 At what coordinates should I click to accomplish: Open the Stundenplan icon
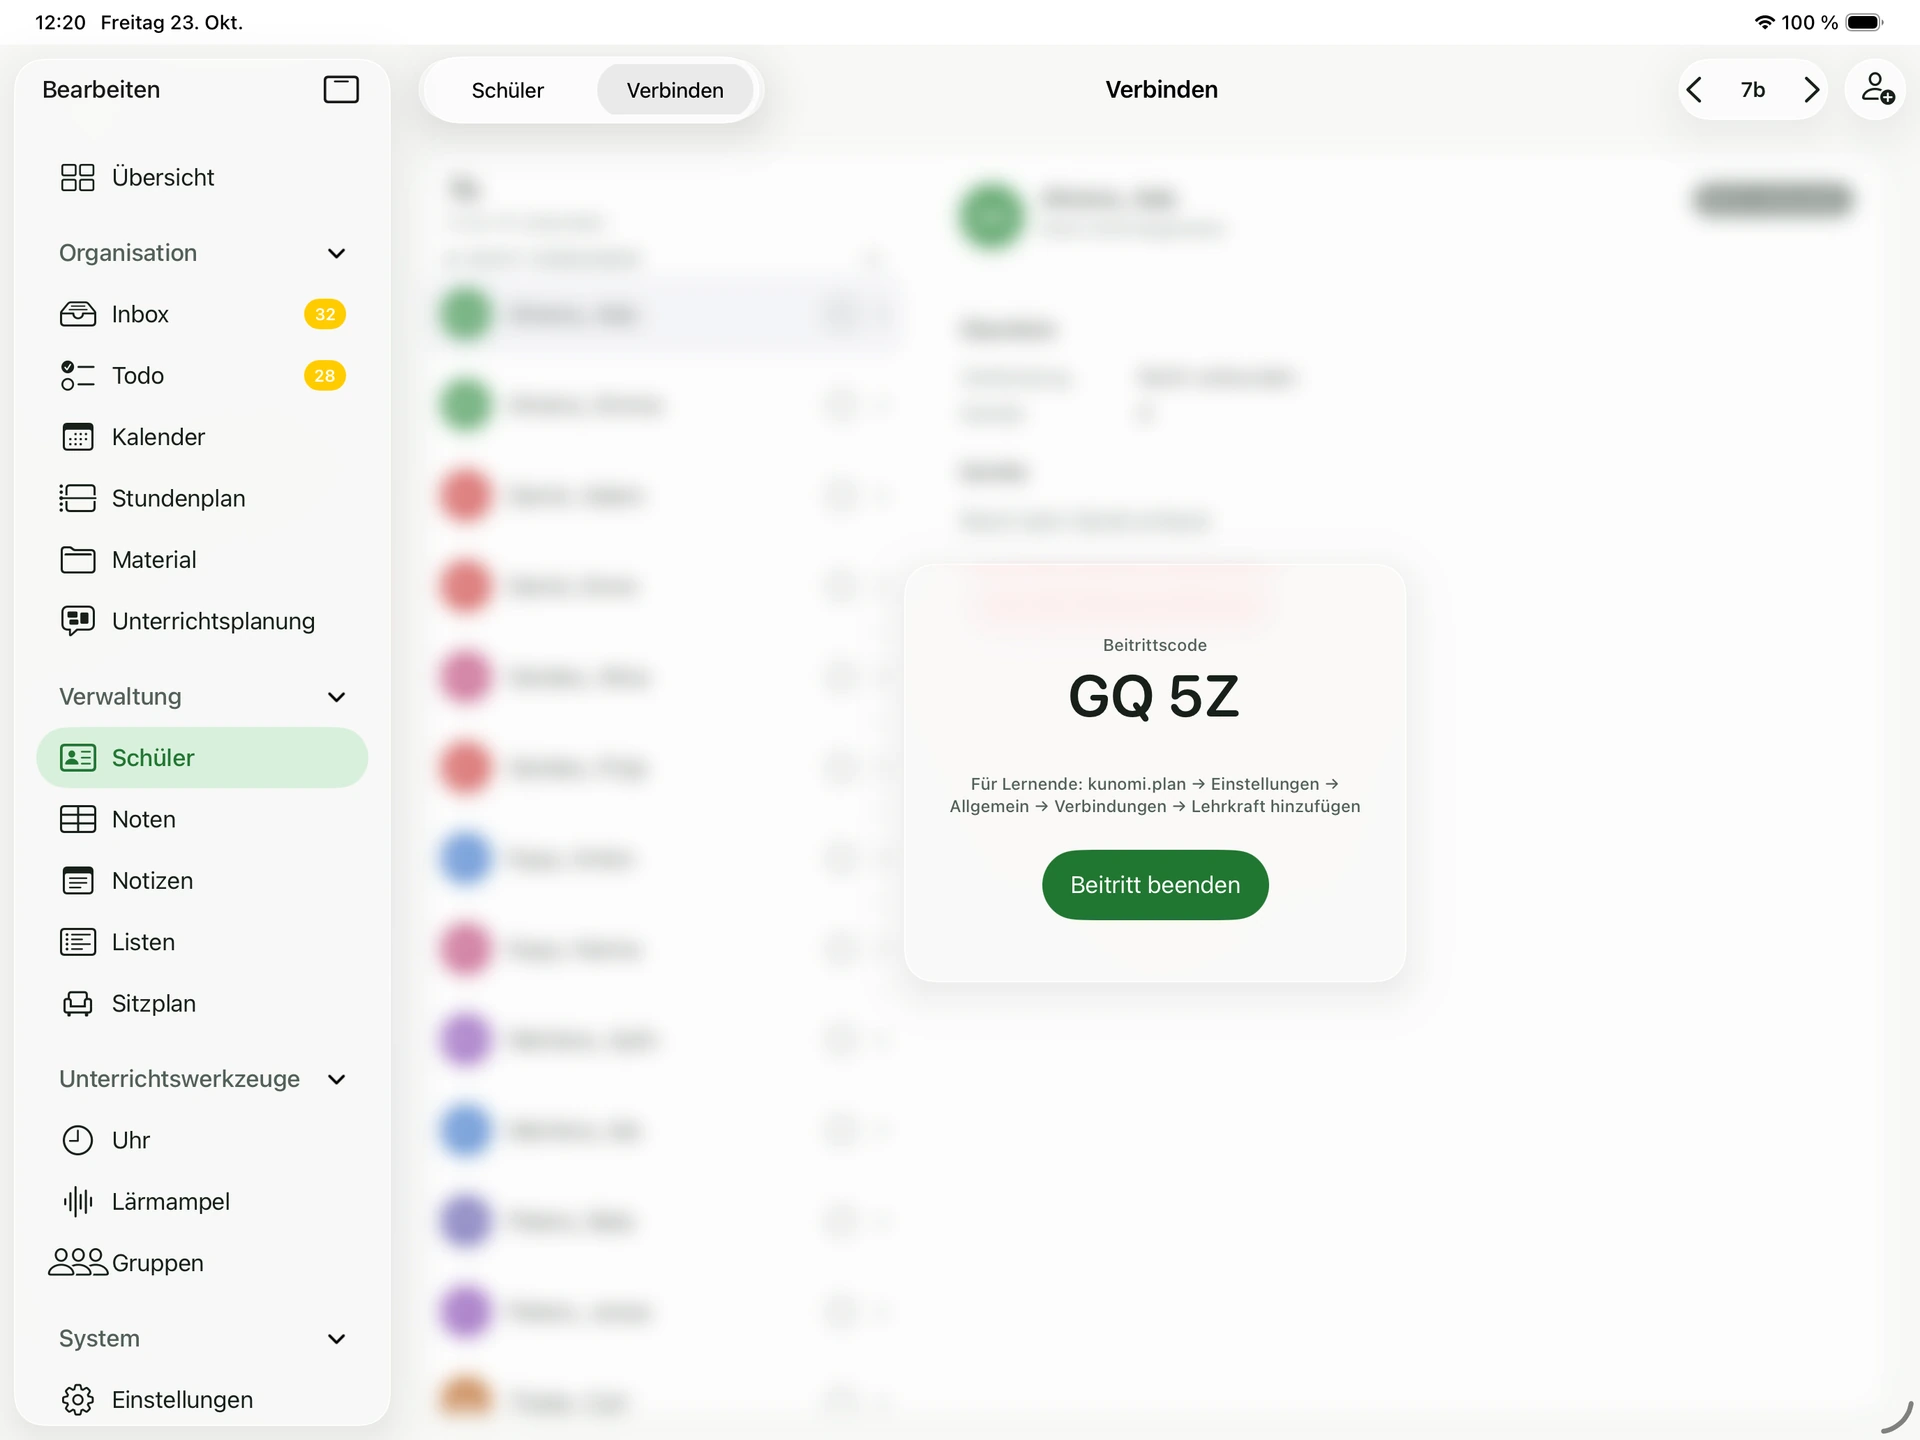click(77, 498)
